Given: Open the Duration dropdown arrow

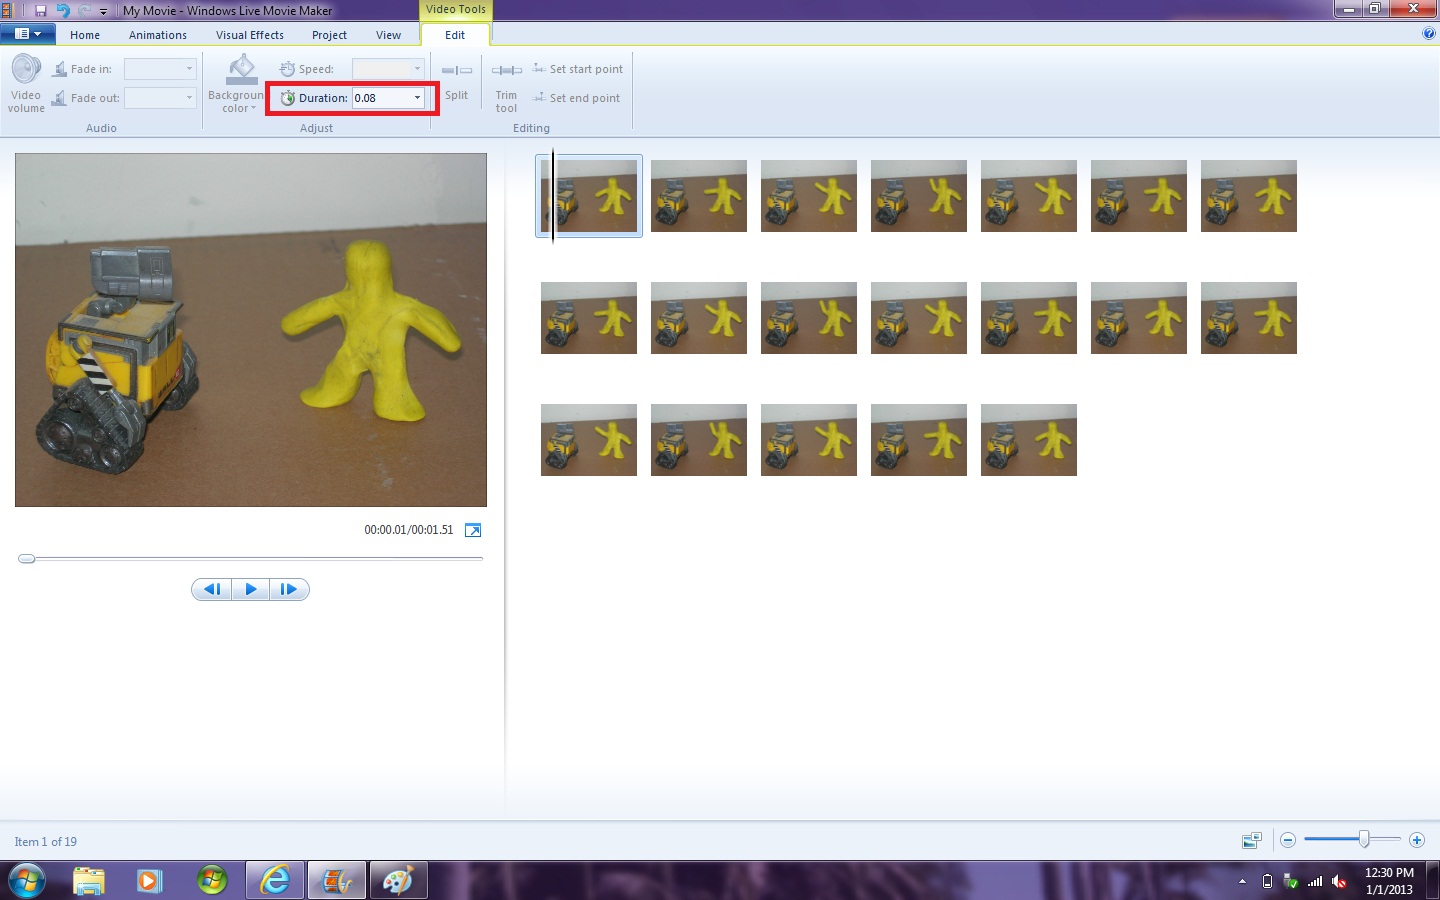Looking at the screenshot, I should click(417, 98).
